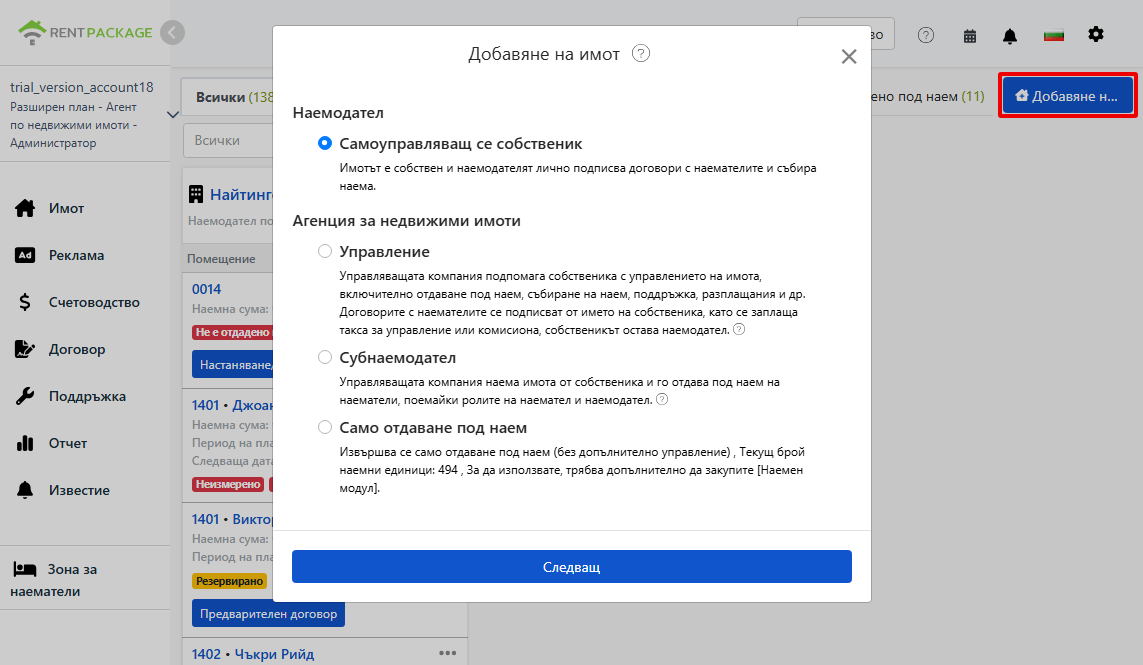Select the Управление radio option
This screenshot has height=665, width=1143.
pyautogui.click(x=324, y=252)
